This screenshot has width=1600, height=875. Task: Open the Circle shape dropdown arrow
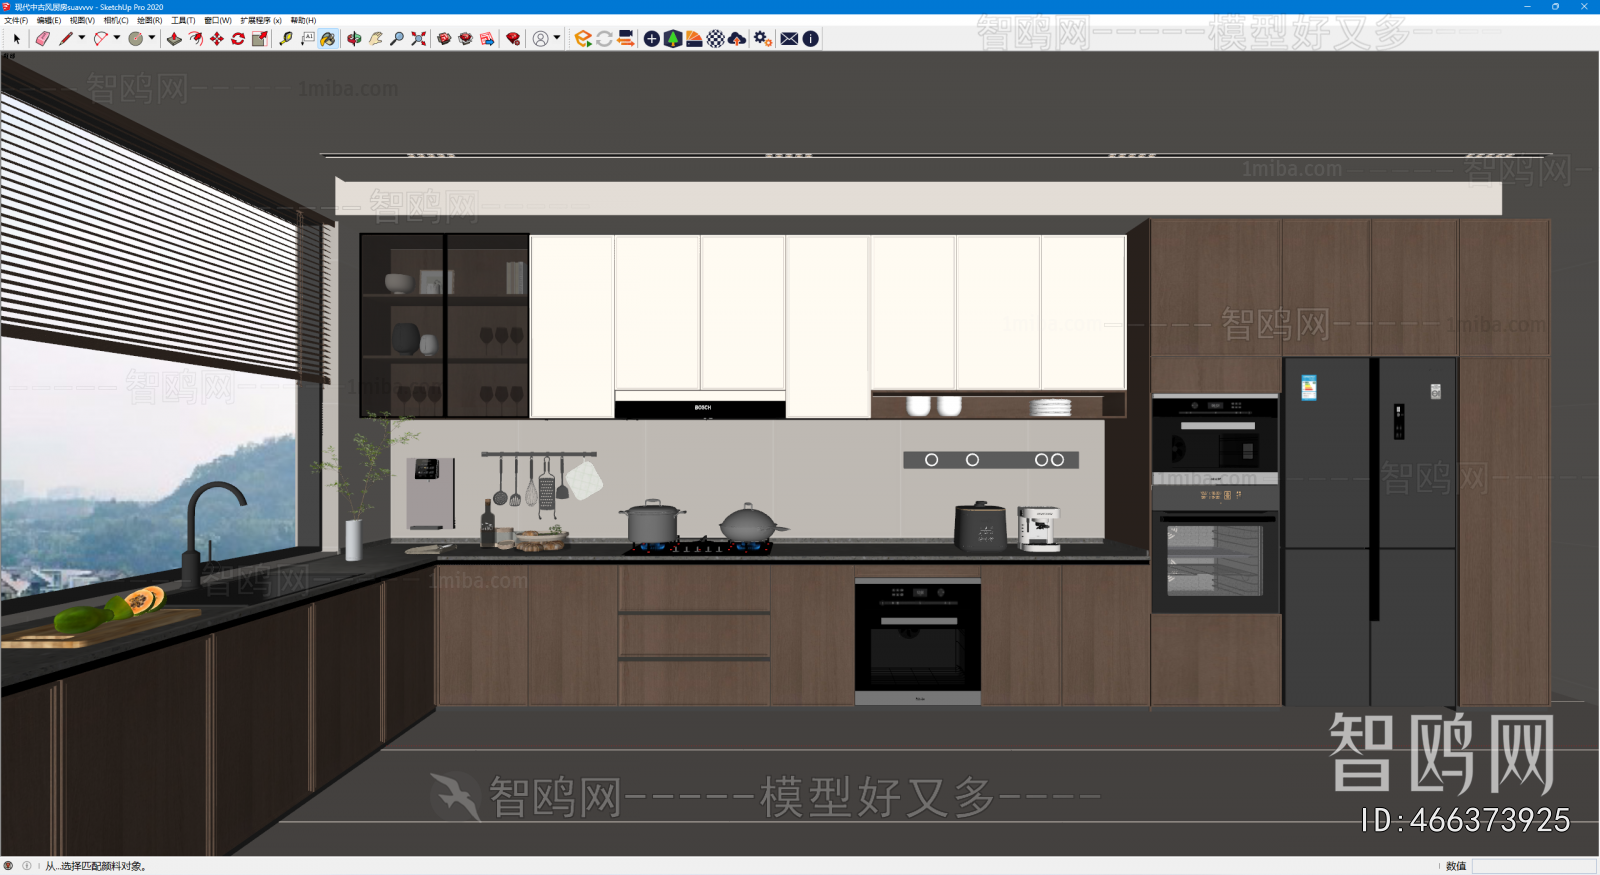click(152, 38)
